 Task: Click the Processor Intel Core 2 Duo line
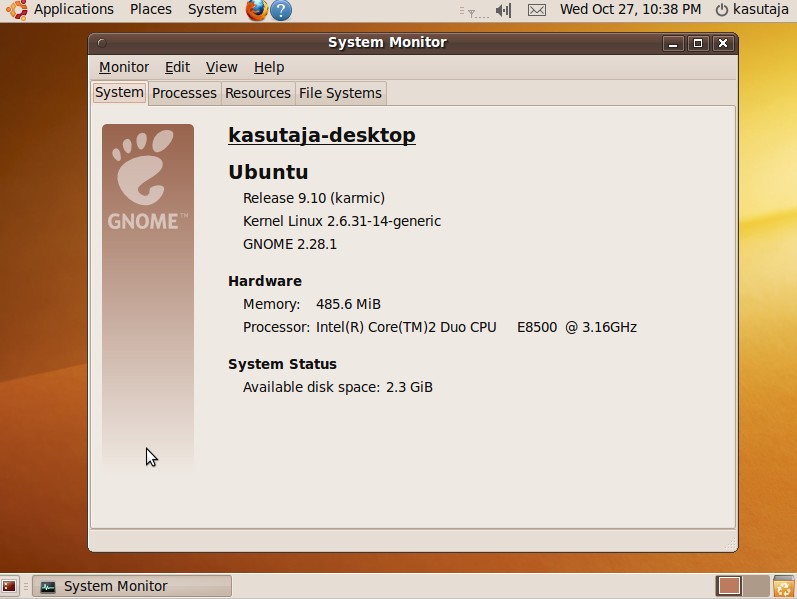(440, 327)
